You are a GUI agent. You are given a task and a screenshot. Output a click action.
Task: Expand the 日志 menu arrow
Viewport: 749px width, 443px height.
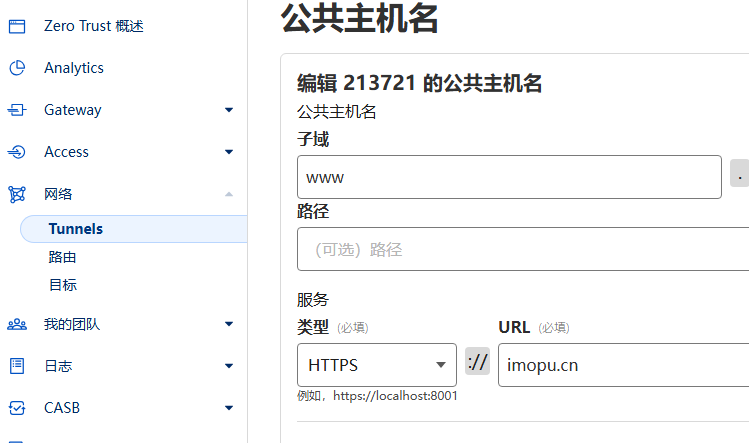tap(229, 366)
